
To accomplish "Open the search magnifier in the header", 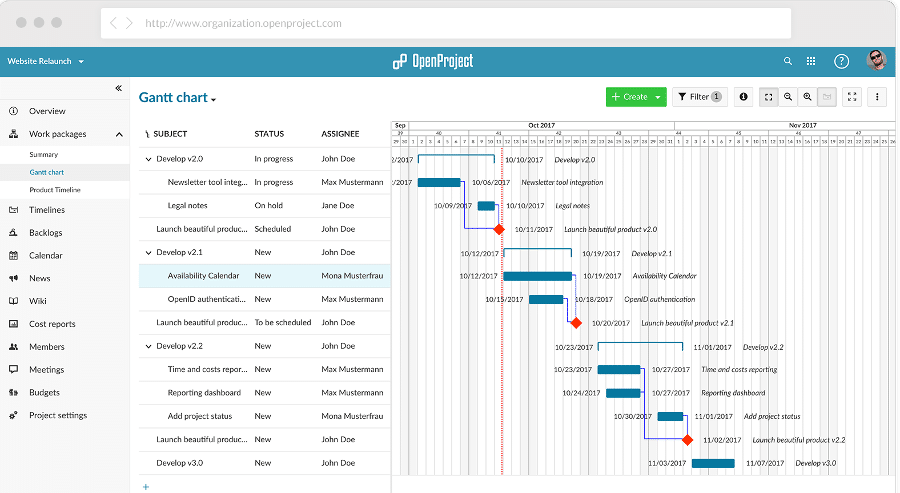I will click(x=788, y=61).
